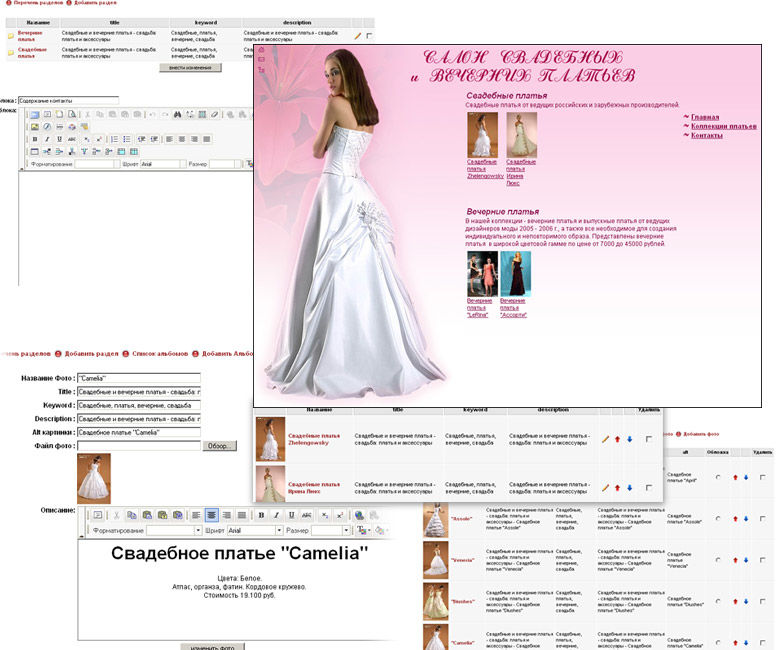Click the Keyword input field

pyautogui.click(x=138, y=405)
